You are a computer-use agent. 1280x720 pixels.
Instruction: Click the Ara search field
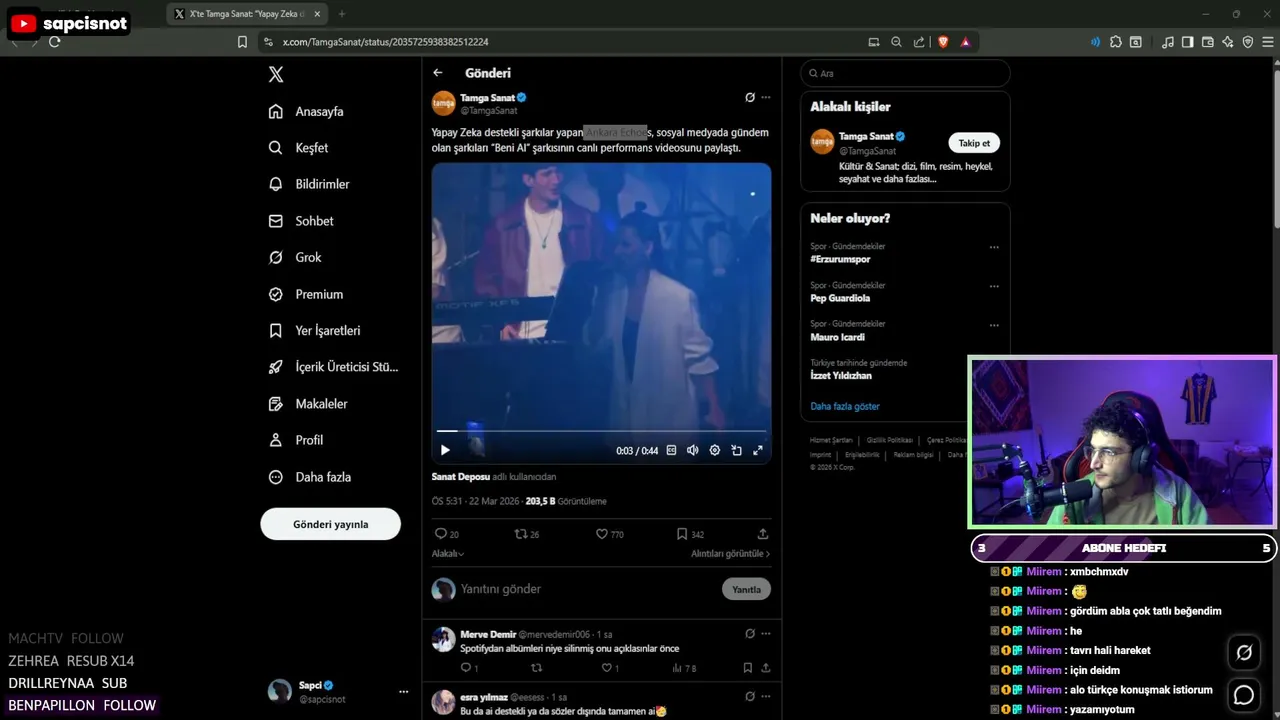905,73
